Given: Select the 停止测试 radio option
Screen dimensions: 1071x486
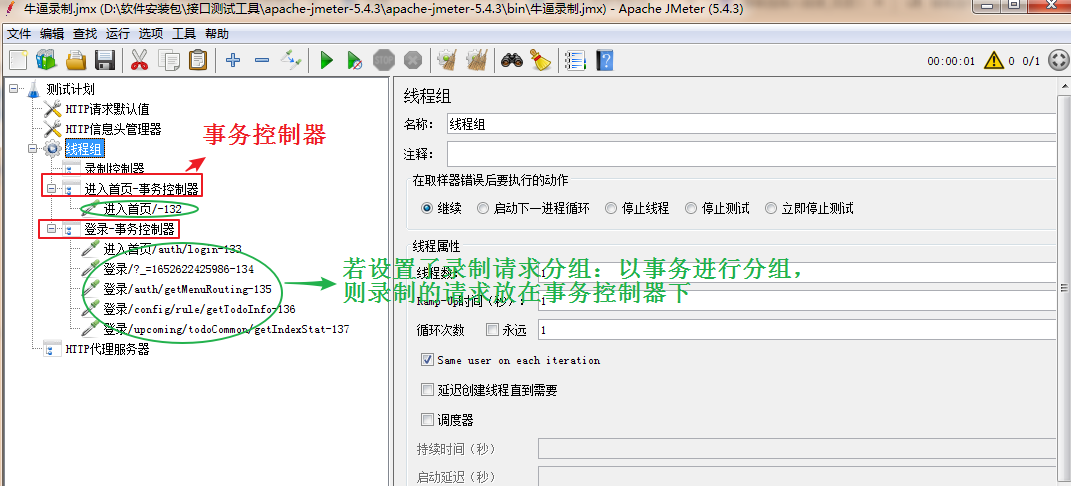Looking at the screenshot, I should [x=691, y=208].
